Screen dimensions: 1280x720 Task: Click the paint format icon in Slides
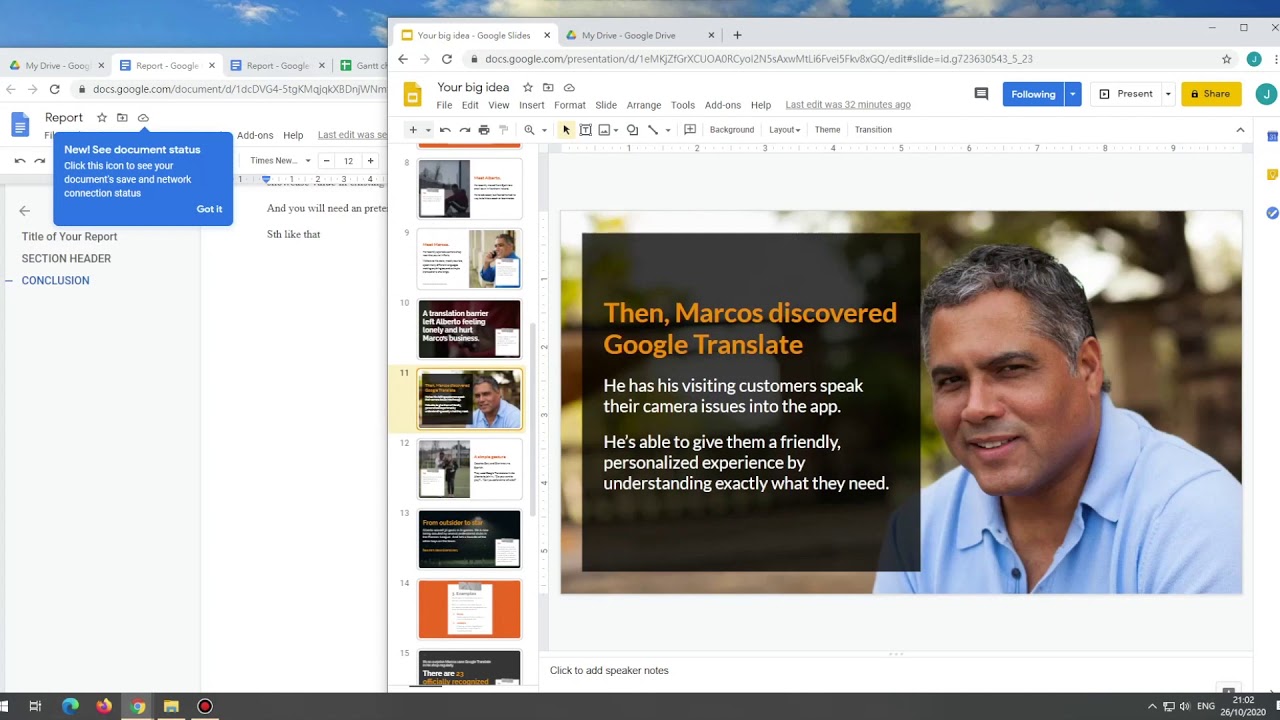pos(503,130)
